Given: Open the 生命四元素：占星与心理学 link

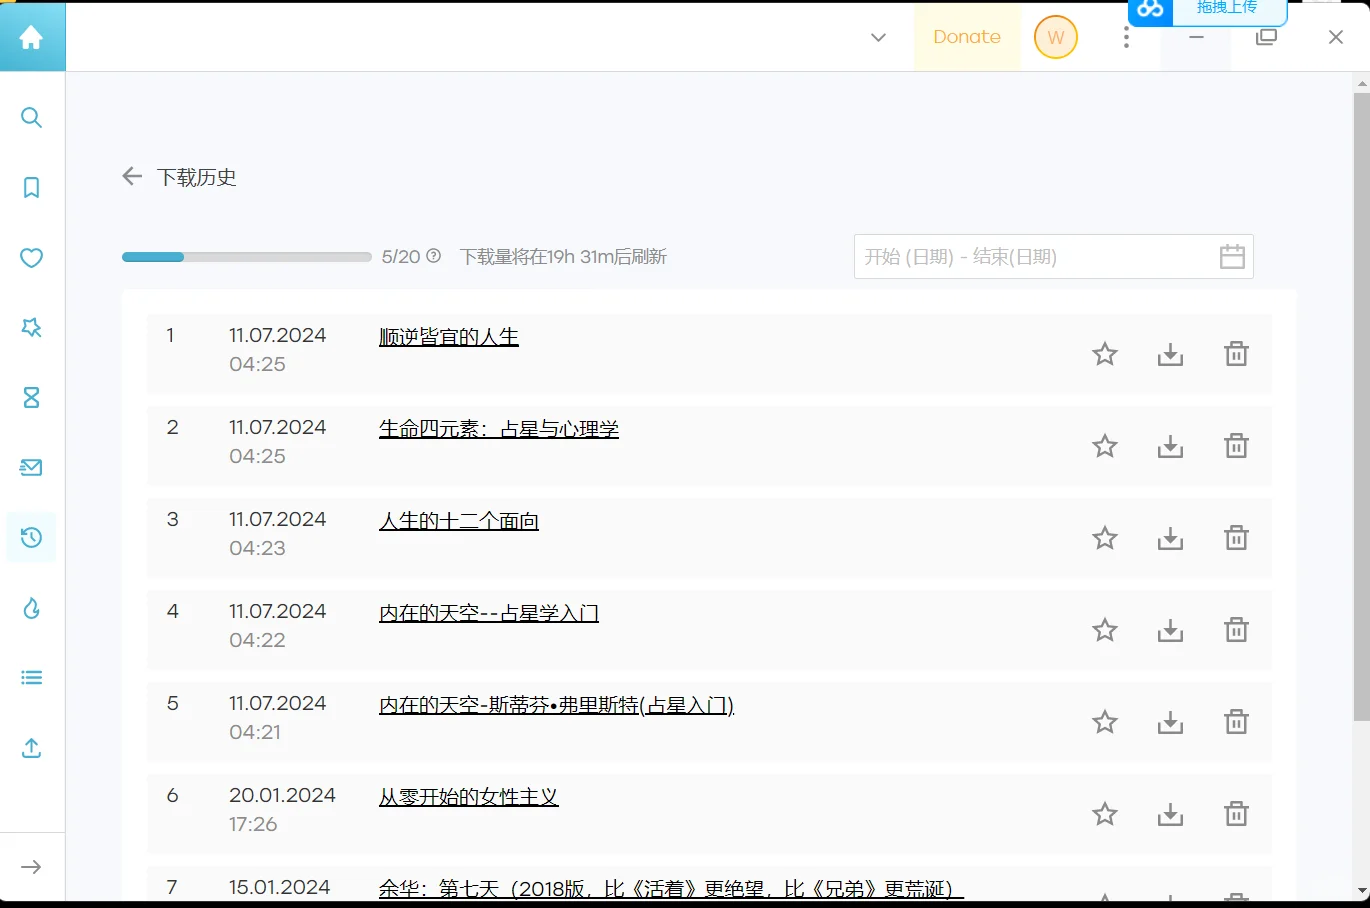Looking at the screenshot, I should click(499, 428).
